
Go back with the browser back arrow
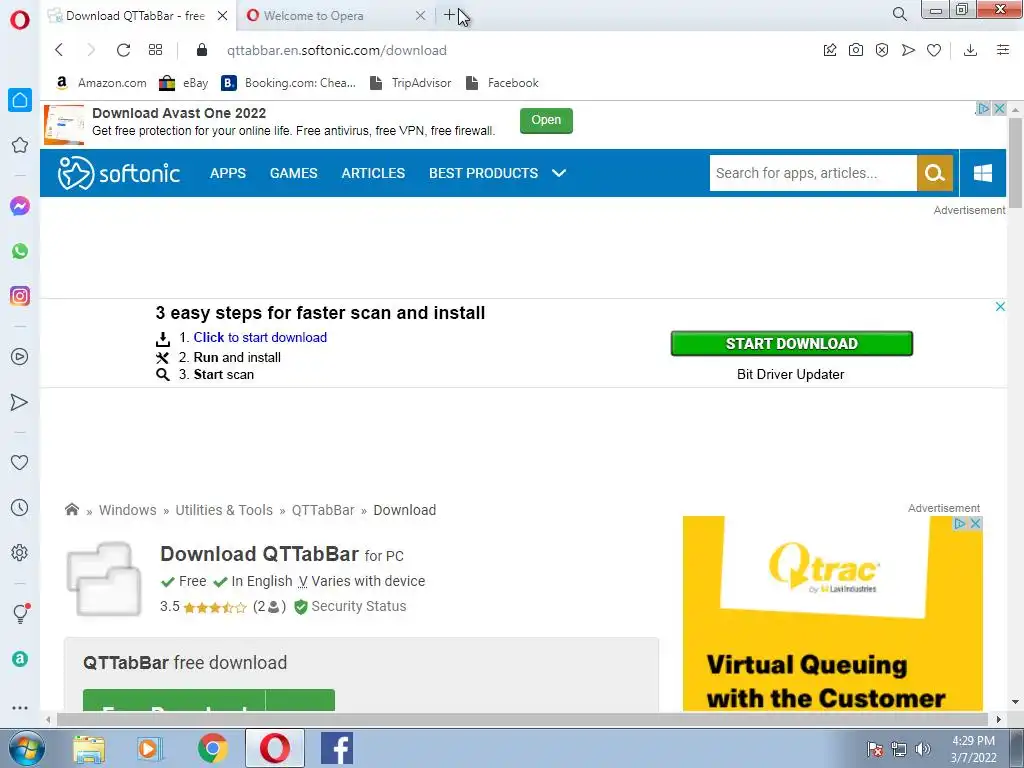(59, 50)
